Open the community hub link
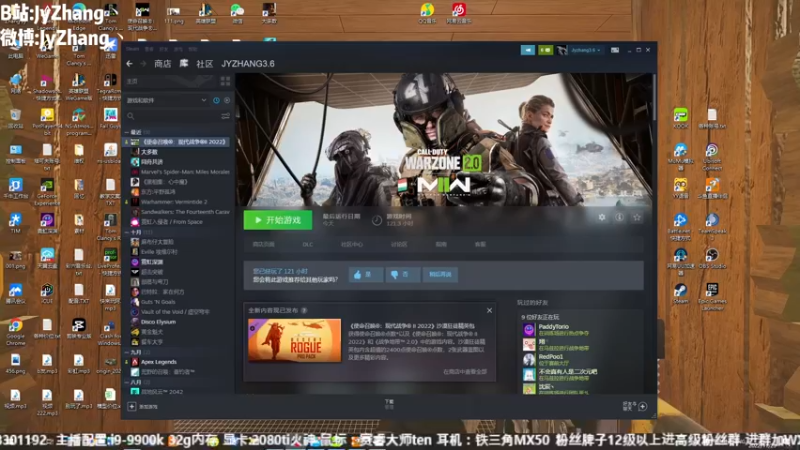The image size is (800, 450). 352,244
